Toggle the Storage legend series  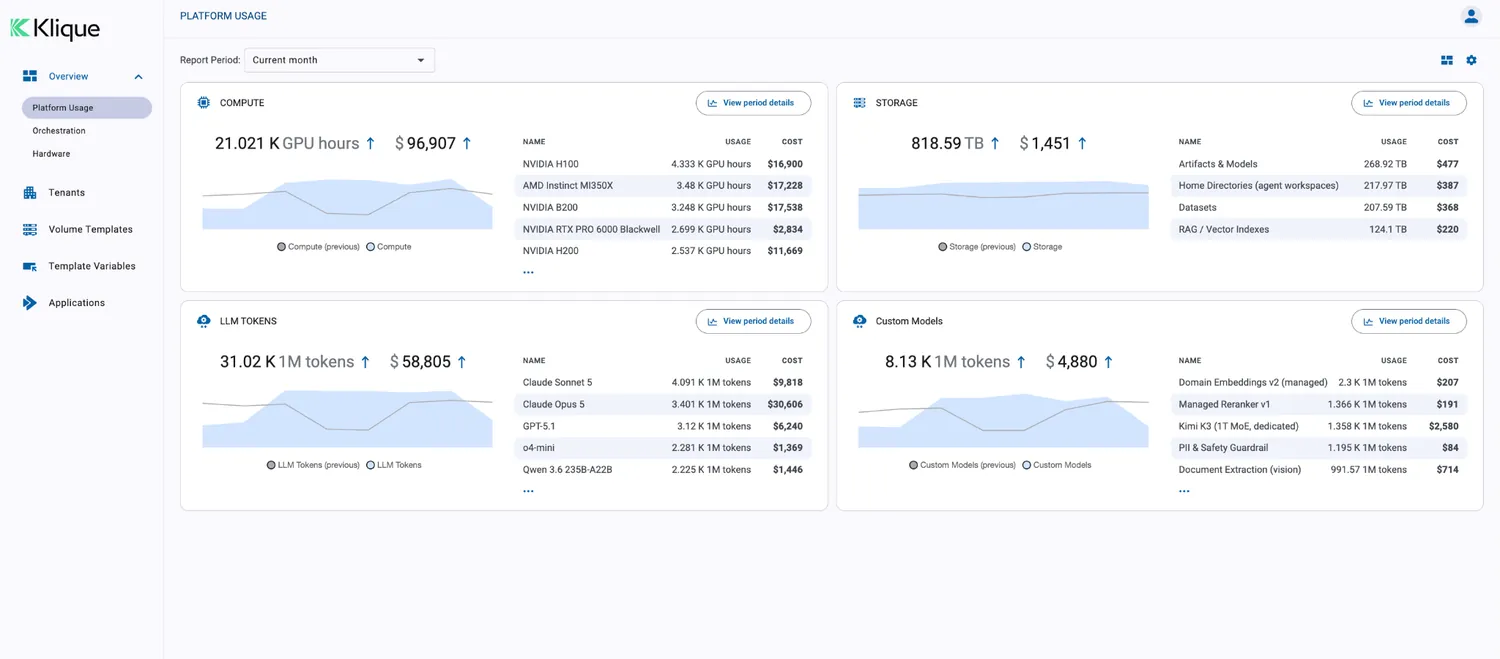tap(1042, 246)
